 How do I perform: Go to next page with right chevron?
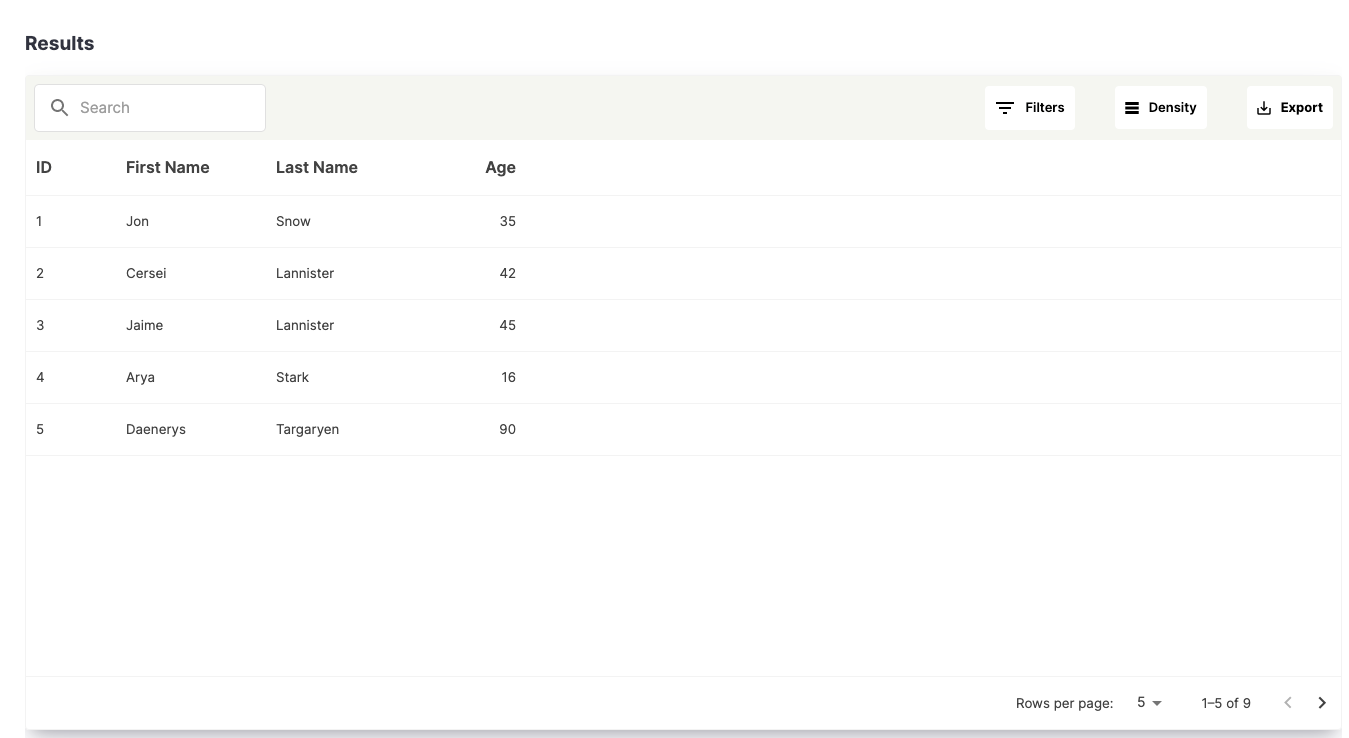click(x=1321, y=702)
